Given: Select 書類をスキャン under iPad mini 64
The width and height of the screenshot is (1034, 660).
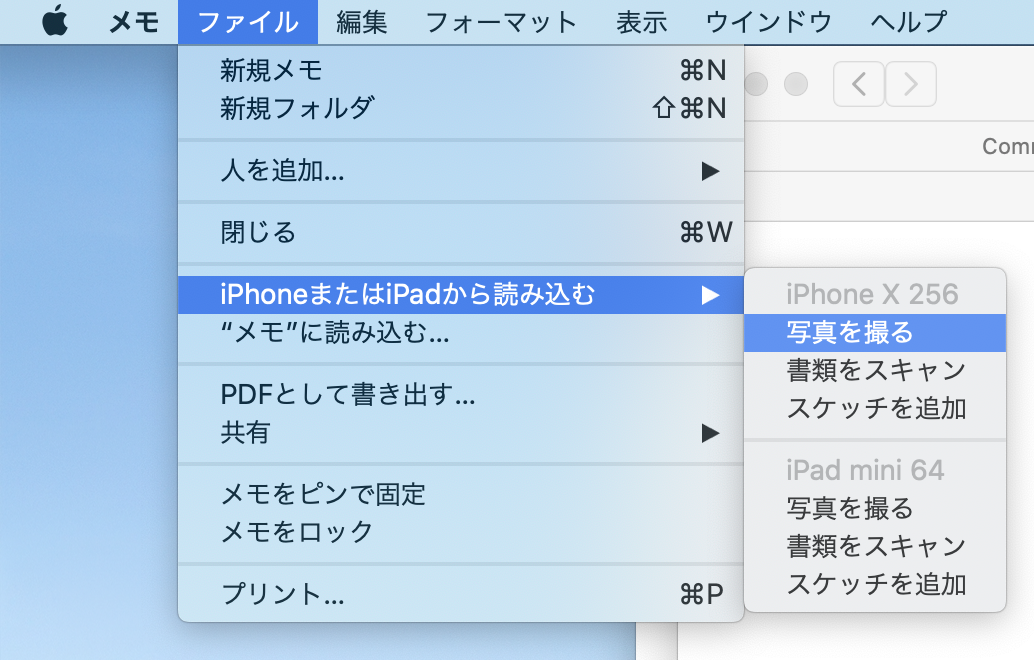Looking at the screenshot, I should pos(875,546).
